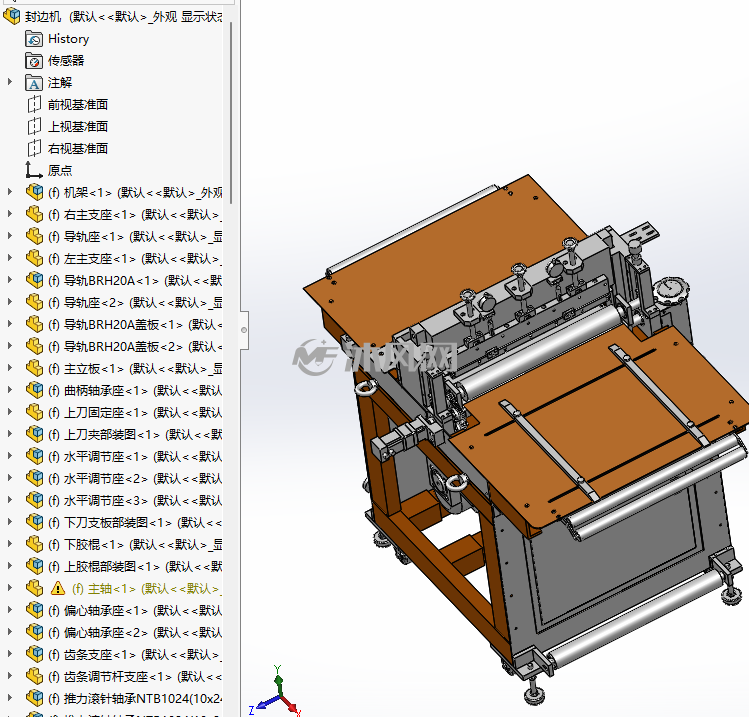This screenshot has height=717, width=749.
Task: Click the 上刀固定座<1> part icon
Action: [x=34, y=412]
